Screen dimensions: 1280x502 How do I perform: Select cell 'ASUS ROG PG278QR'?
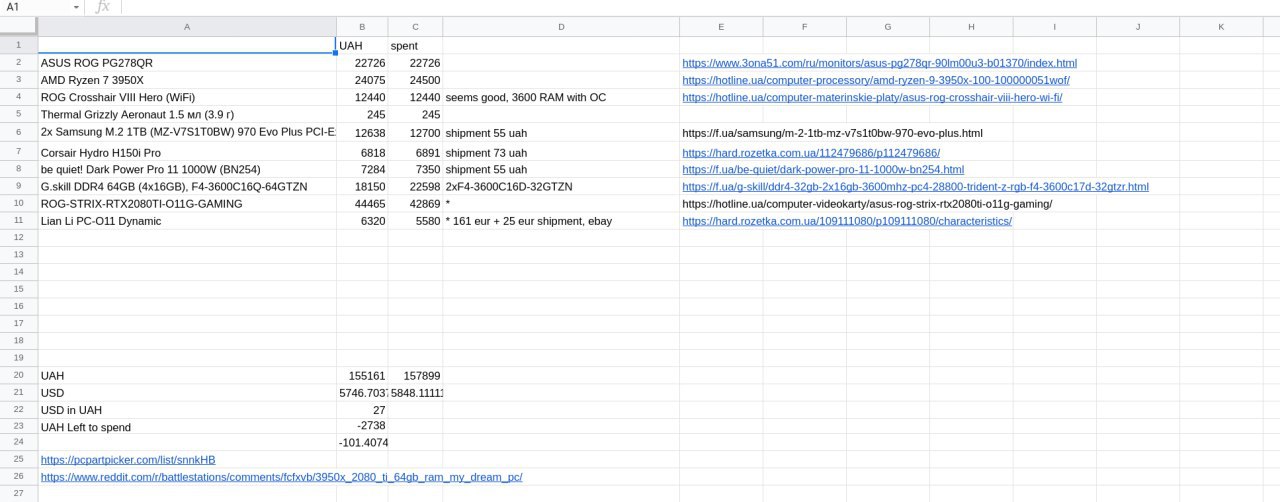pos(187,63)
